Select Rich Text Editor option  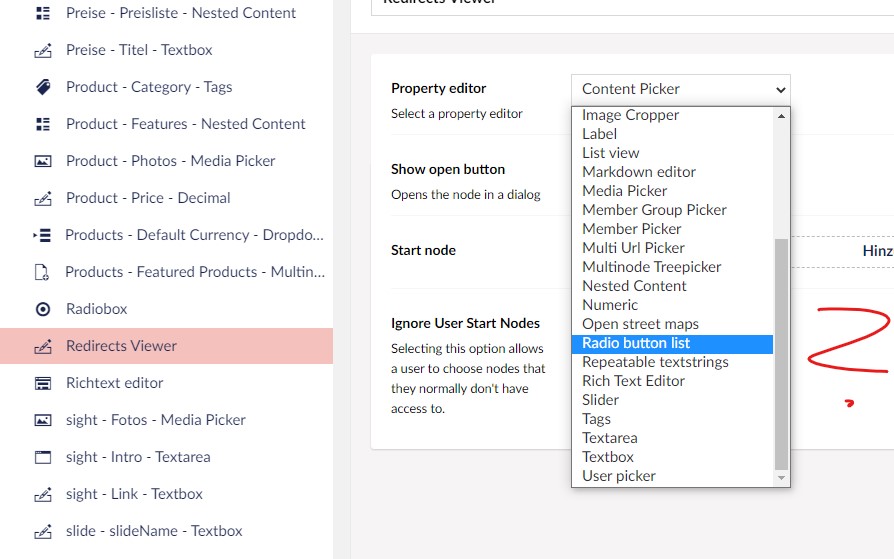pos(672,381)
